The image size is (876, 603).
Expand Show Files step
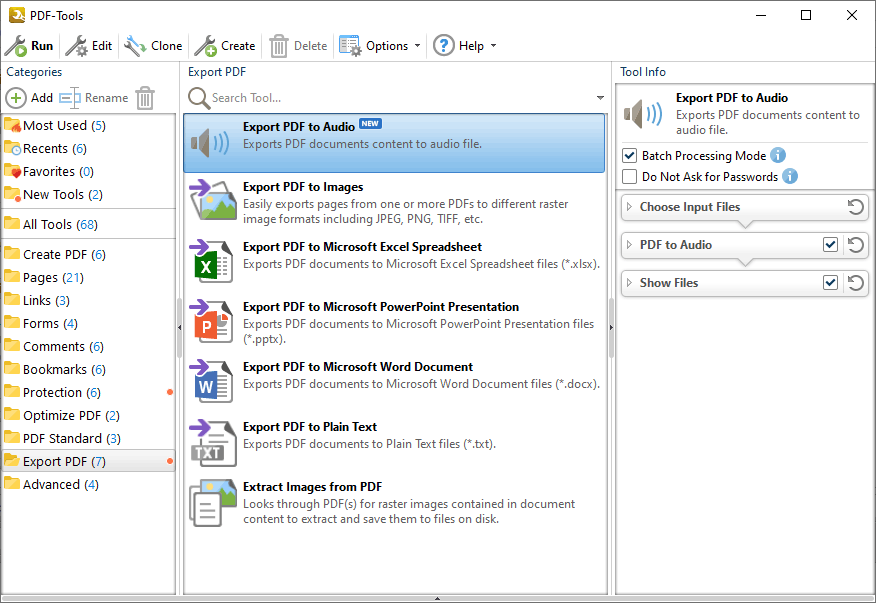click(x=630, y=283)
